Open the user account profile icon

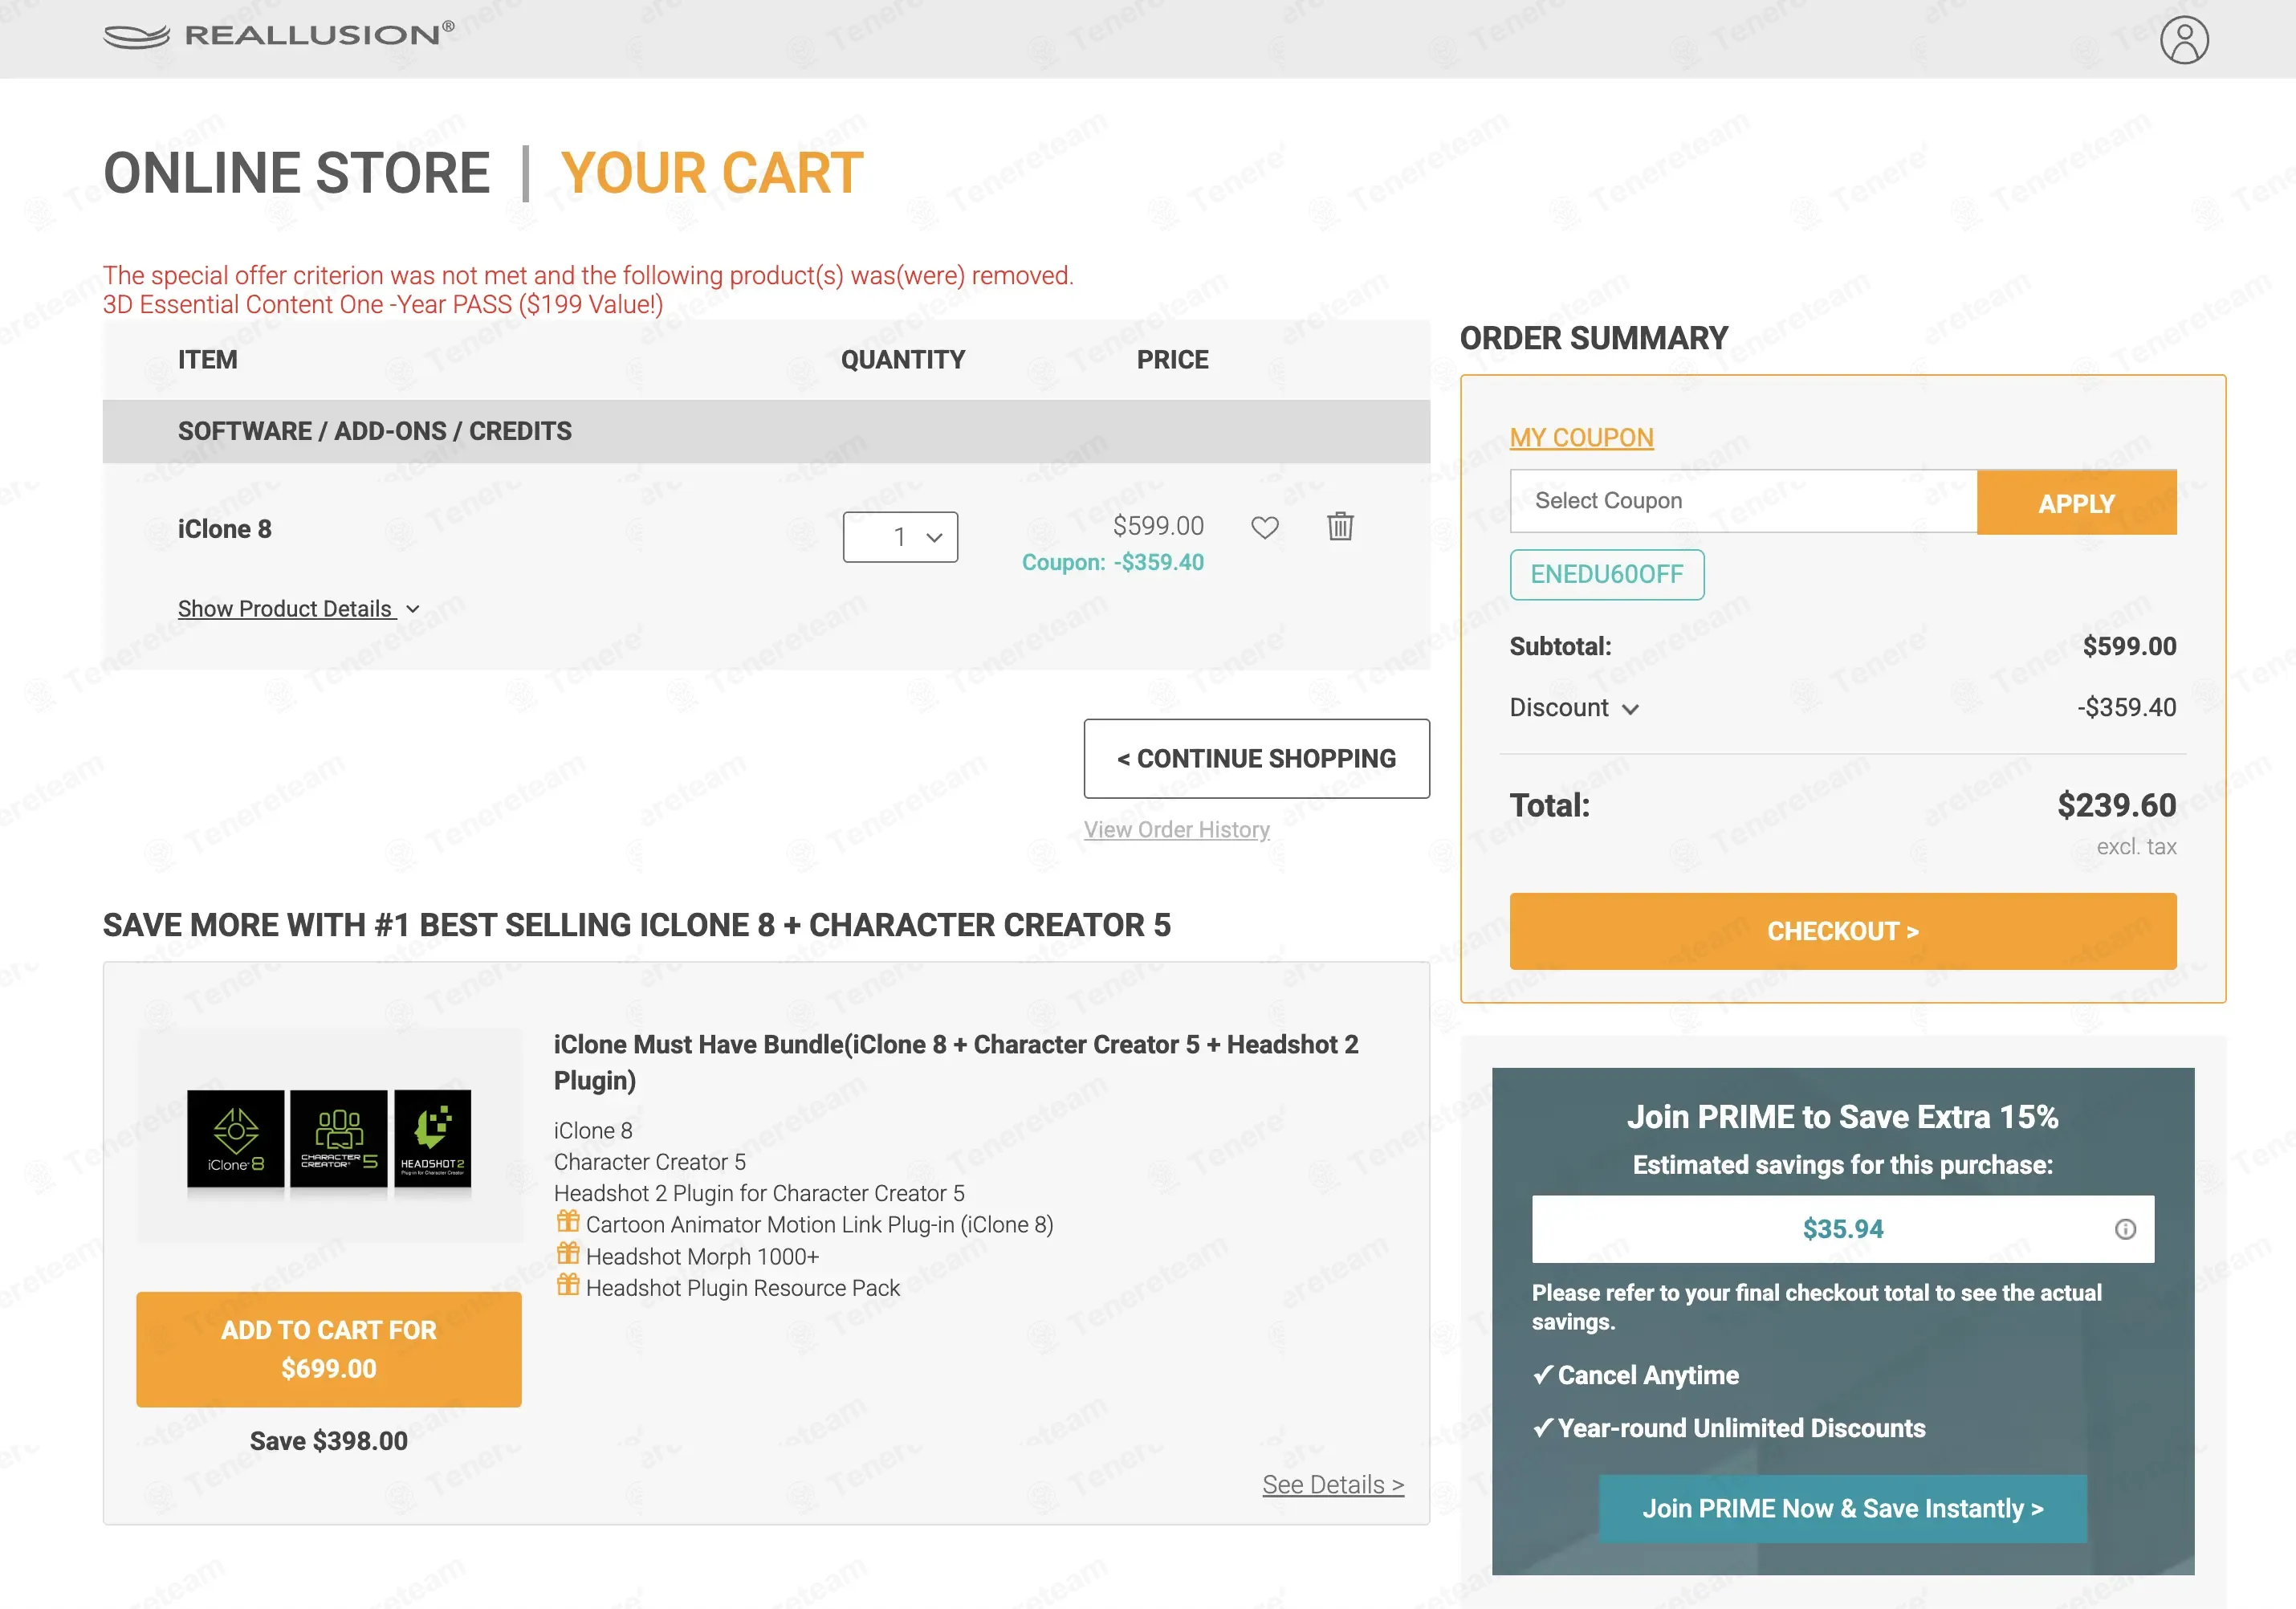click(x=2184, y=40)
